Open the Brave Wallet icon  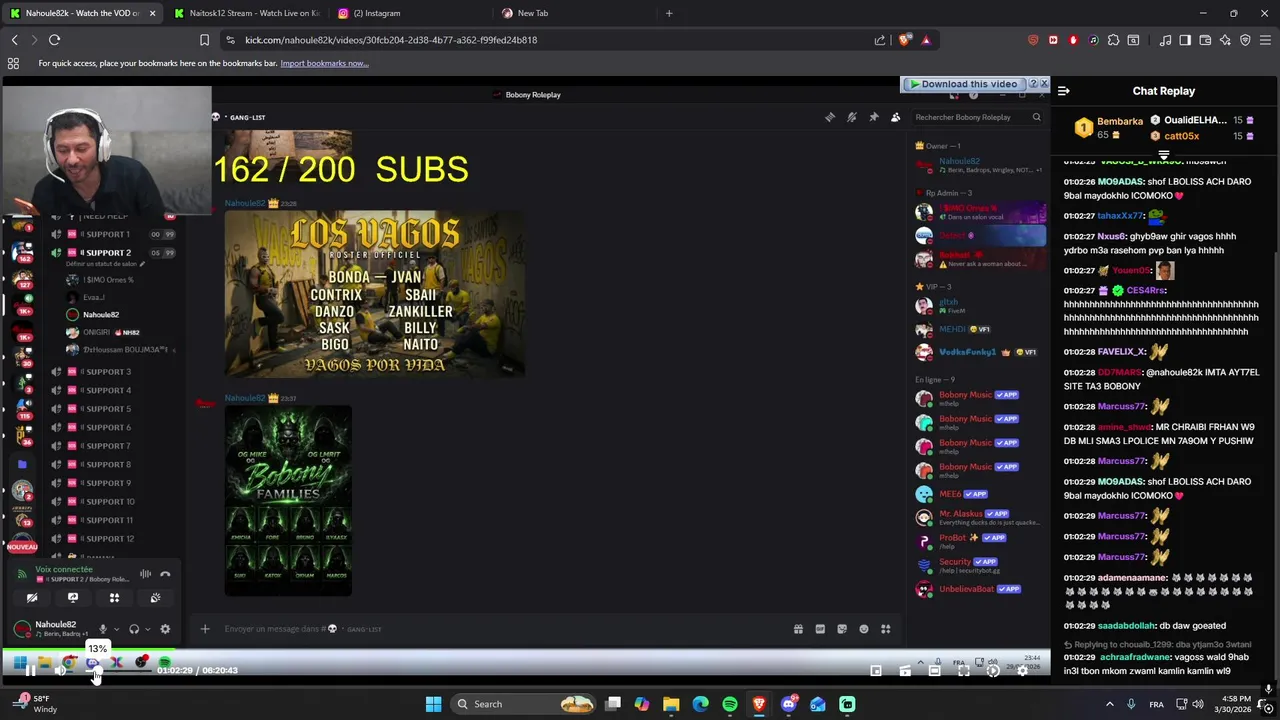pos(1205,40)
